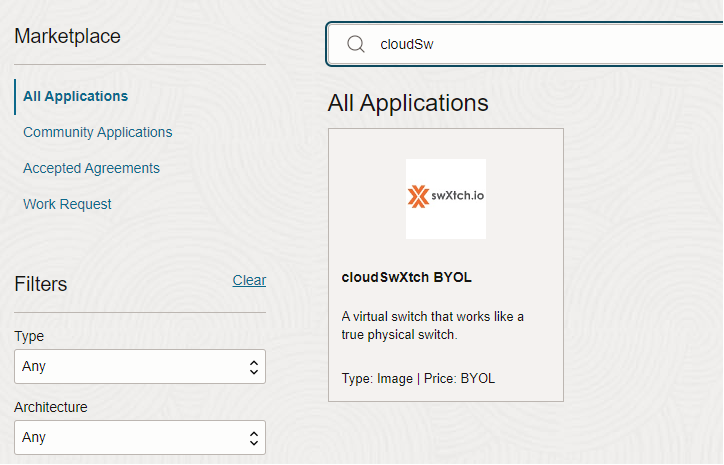Screen dimensions: 724x465
Task: Click the Architecture filter label
Action: (51, 407)
